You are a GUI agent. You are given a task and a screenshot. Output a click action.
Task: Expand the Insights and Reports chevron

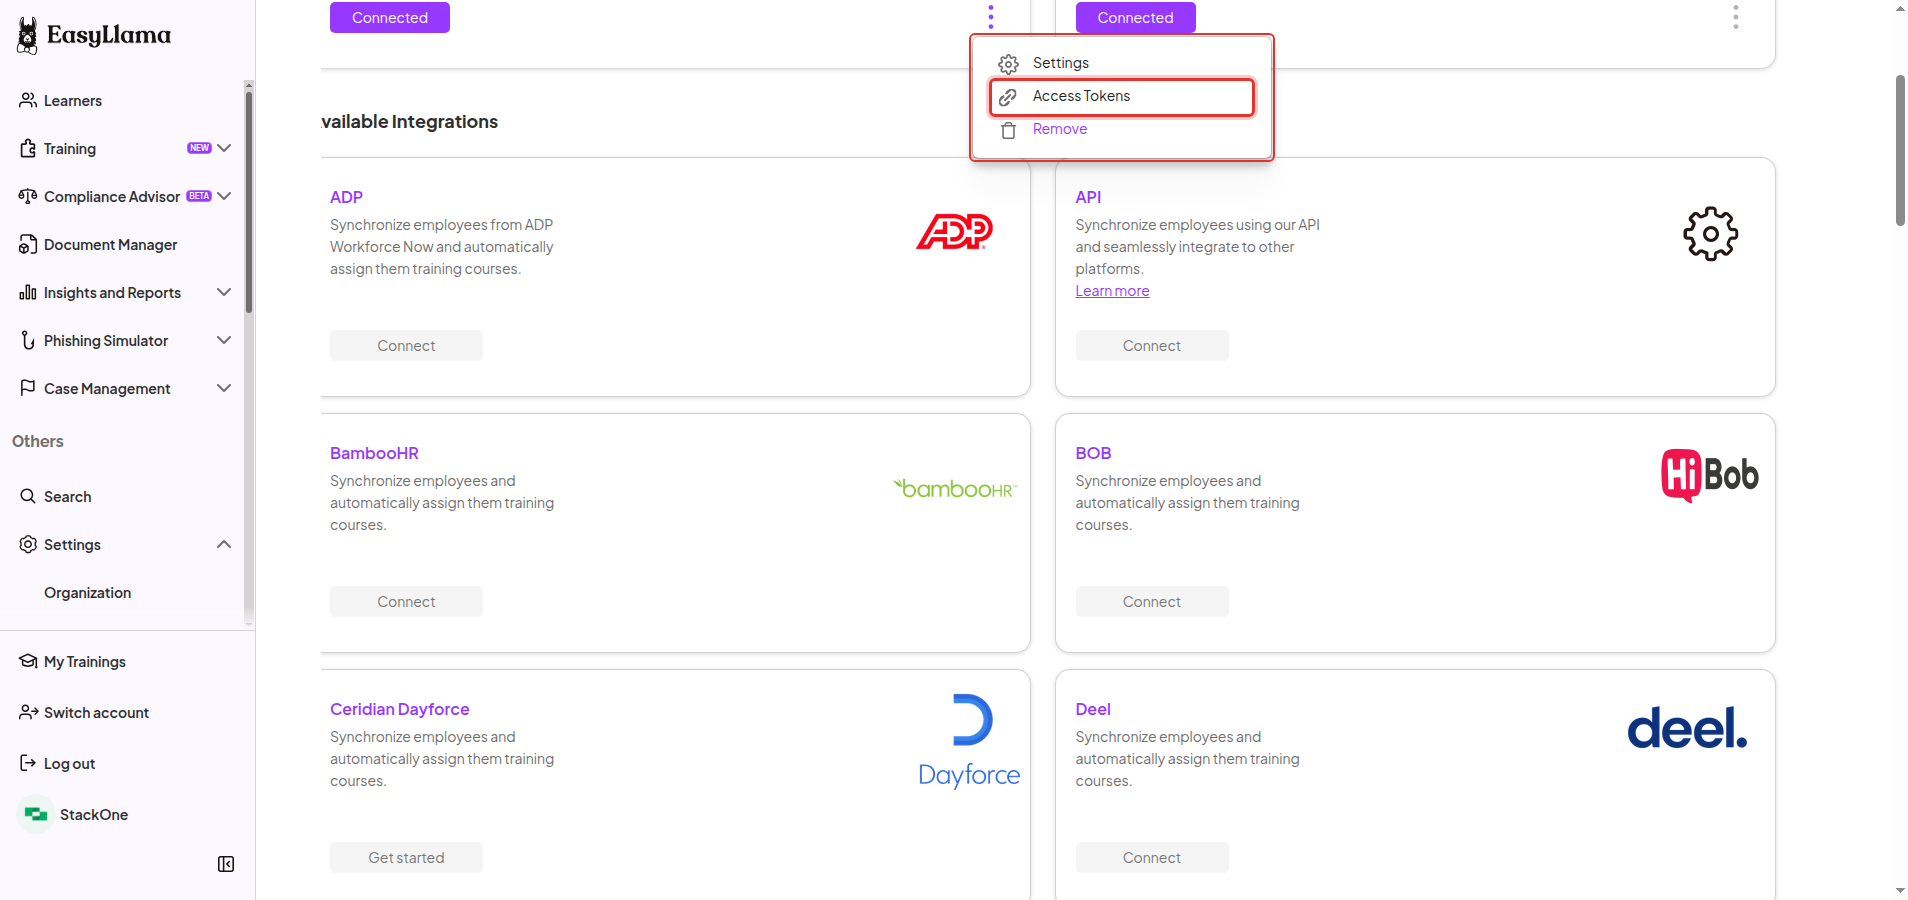pos(224,292)
